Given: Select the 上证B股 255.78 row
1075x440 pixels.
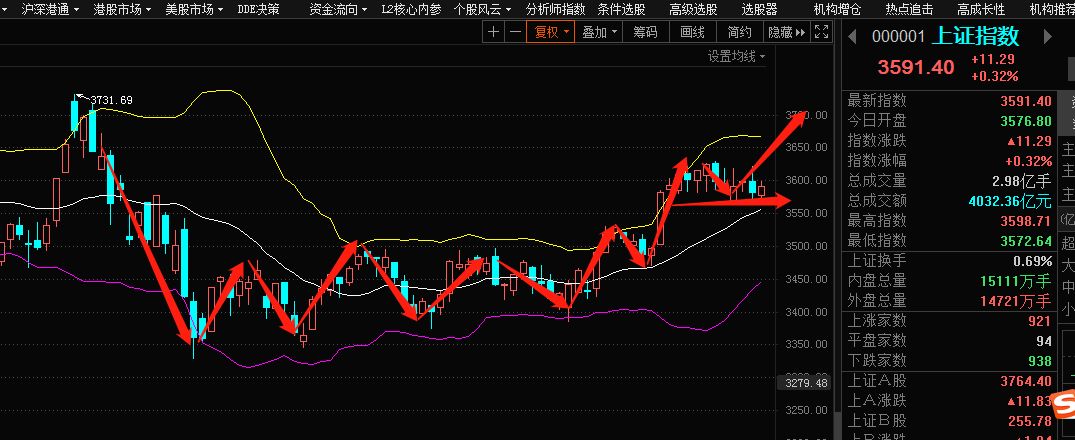Looking at the screenshot, I should tap(950, 421).
